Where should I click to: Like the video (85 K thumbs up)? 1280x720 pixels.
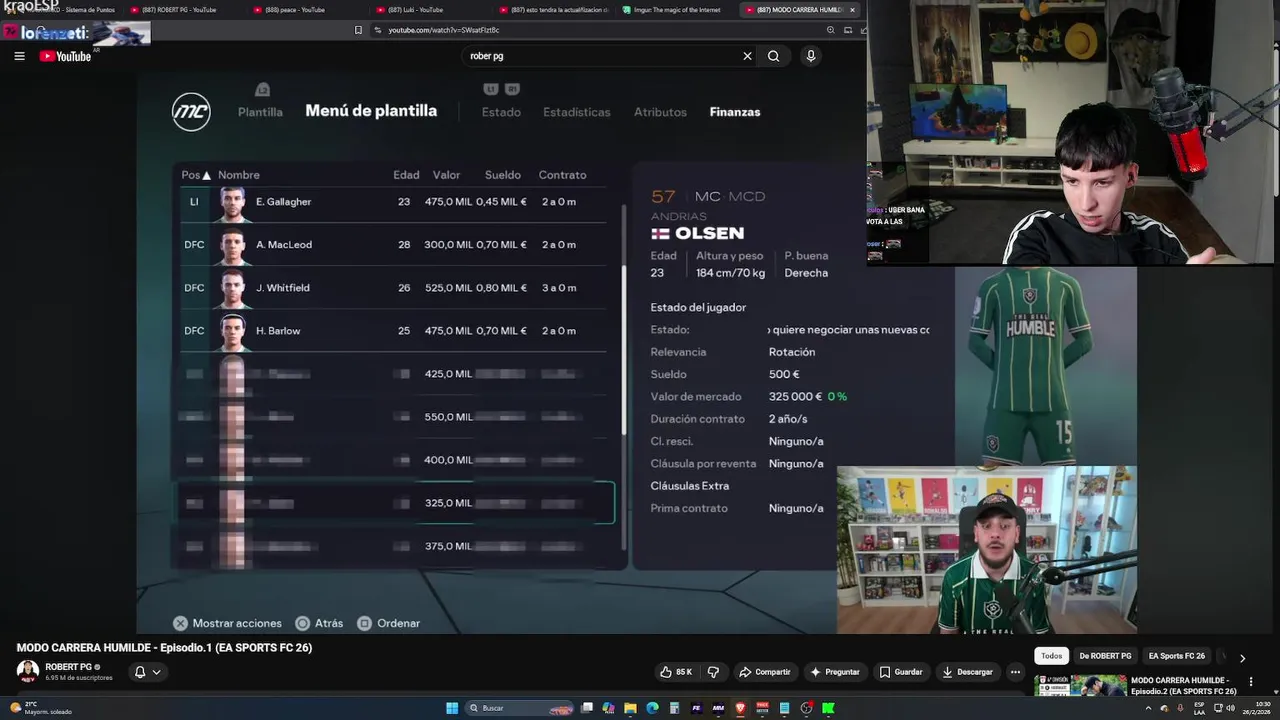676,672
